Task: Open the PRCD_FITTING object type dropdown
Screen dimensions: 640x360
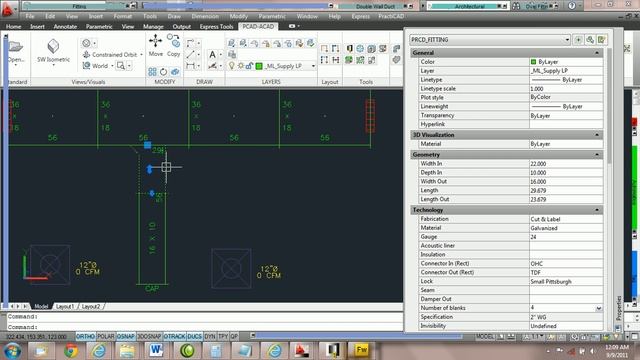Action: click(x=567, y=40)
